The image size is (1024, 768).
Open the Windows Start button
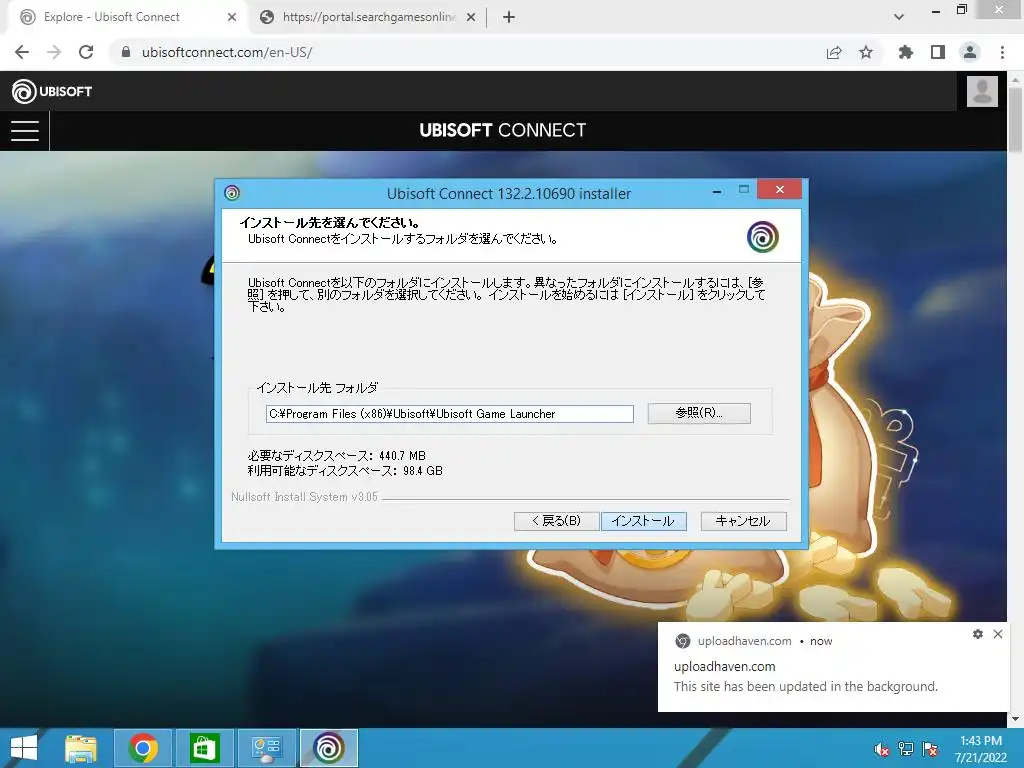(24, 748)
